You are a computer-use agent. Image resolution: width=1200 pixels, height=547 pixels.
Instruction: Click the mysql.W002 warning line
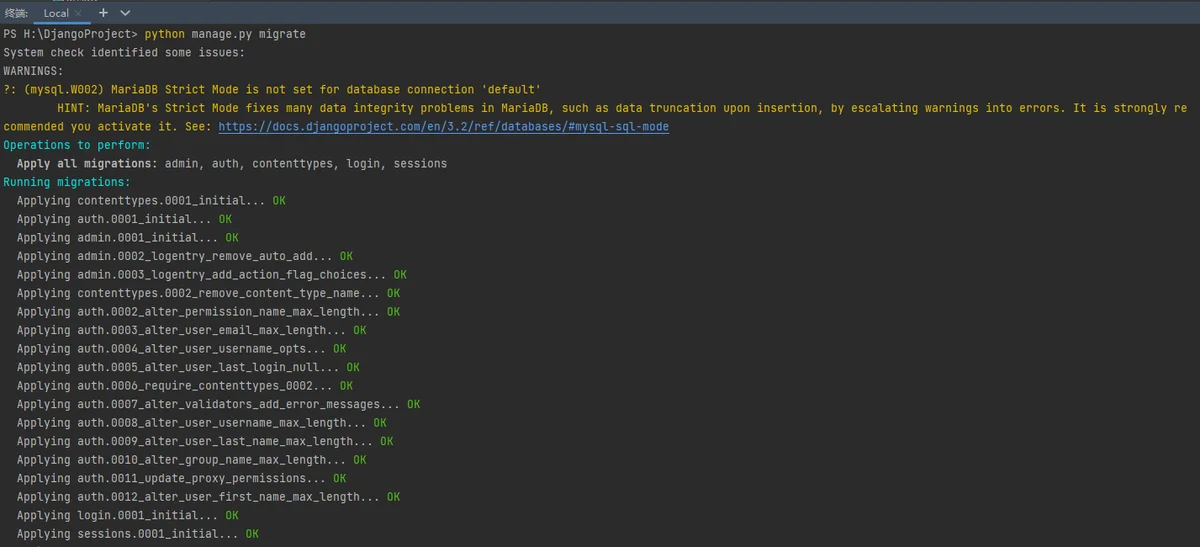[272, 90]
